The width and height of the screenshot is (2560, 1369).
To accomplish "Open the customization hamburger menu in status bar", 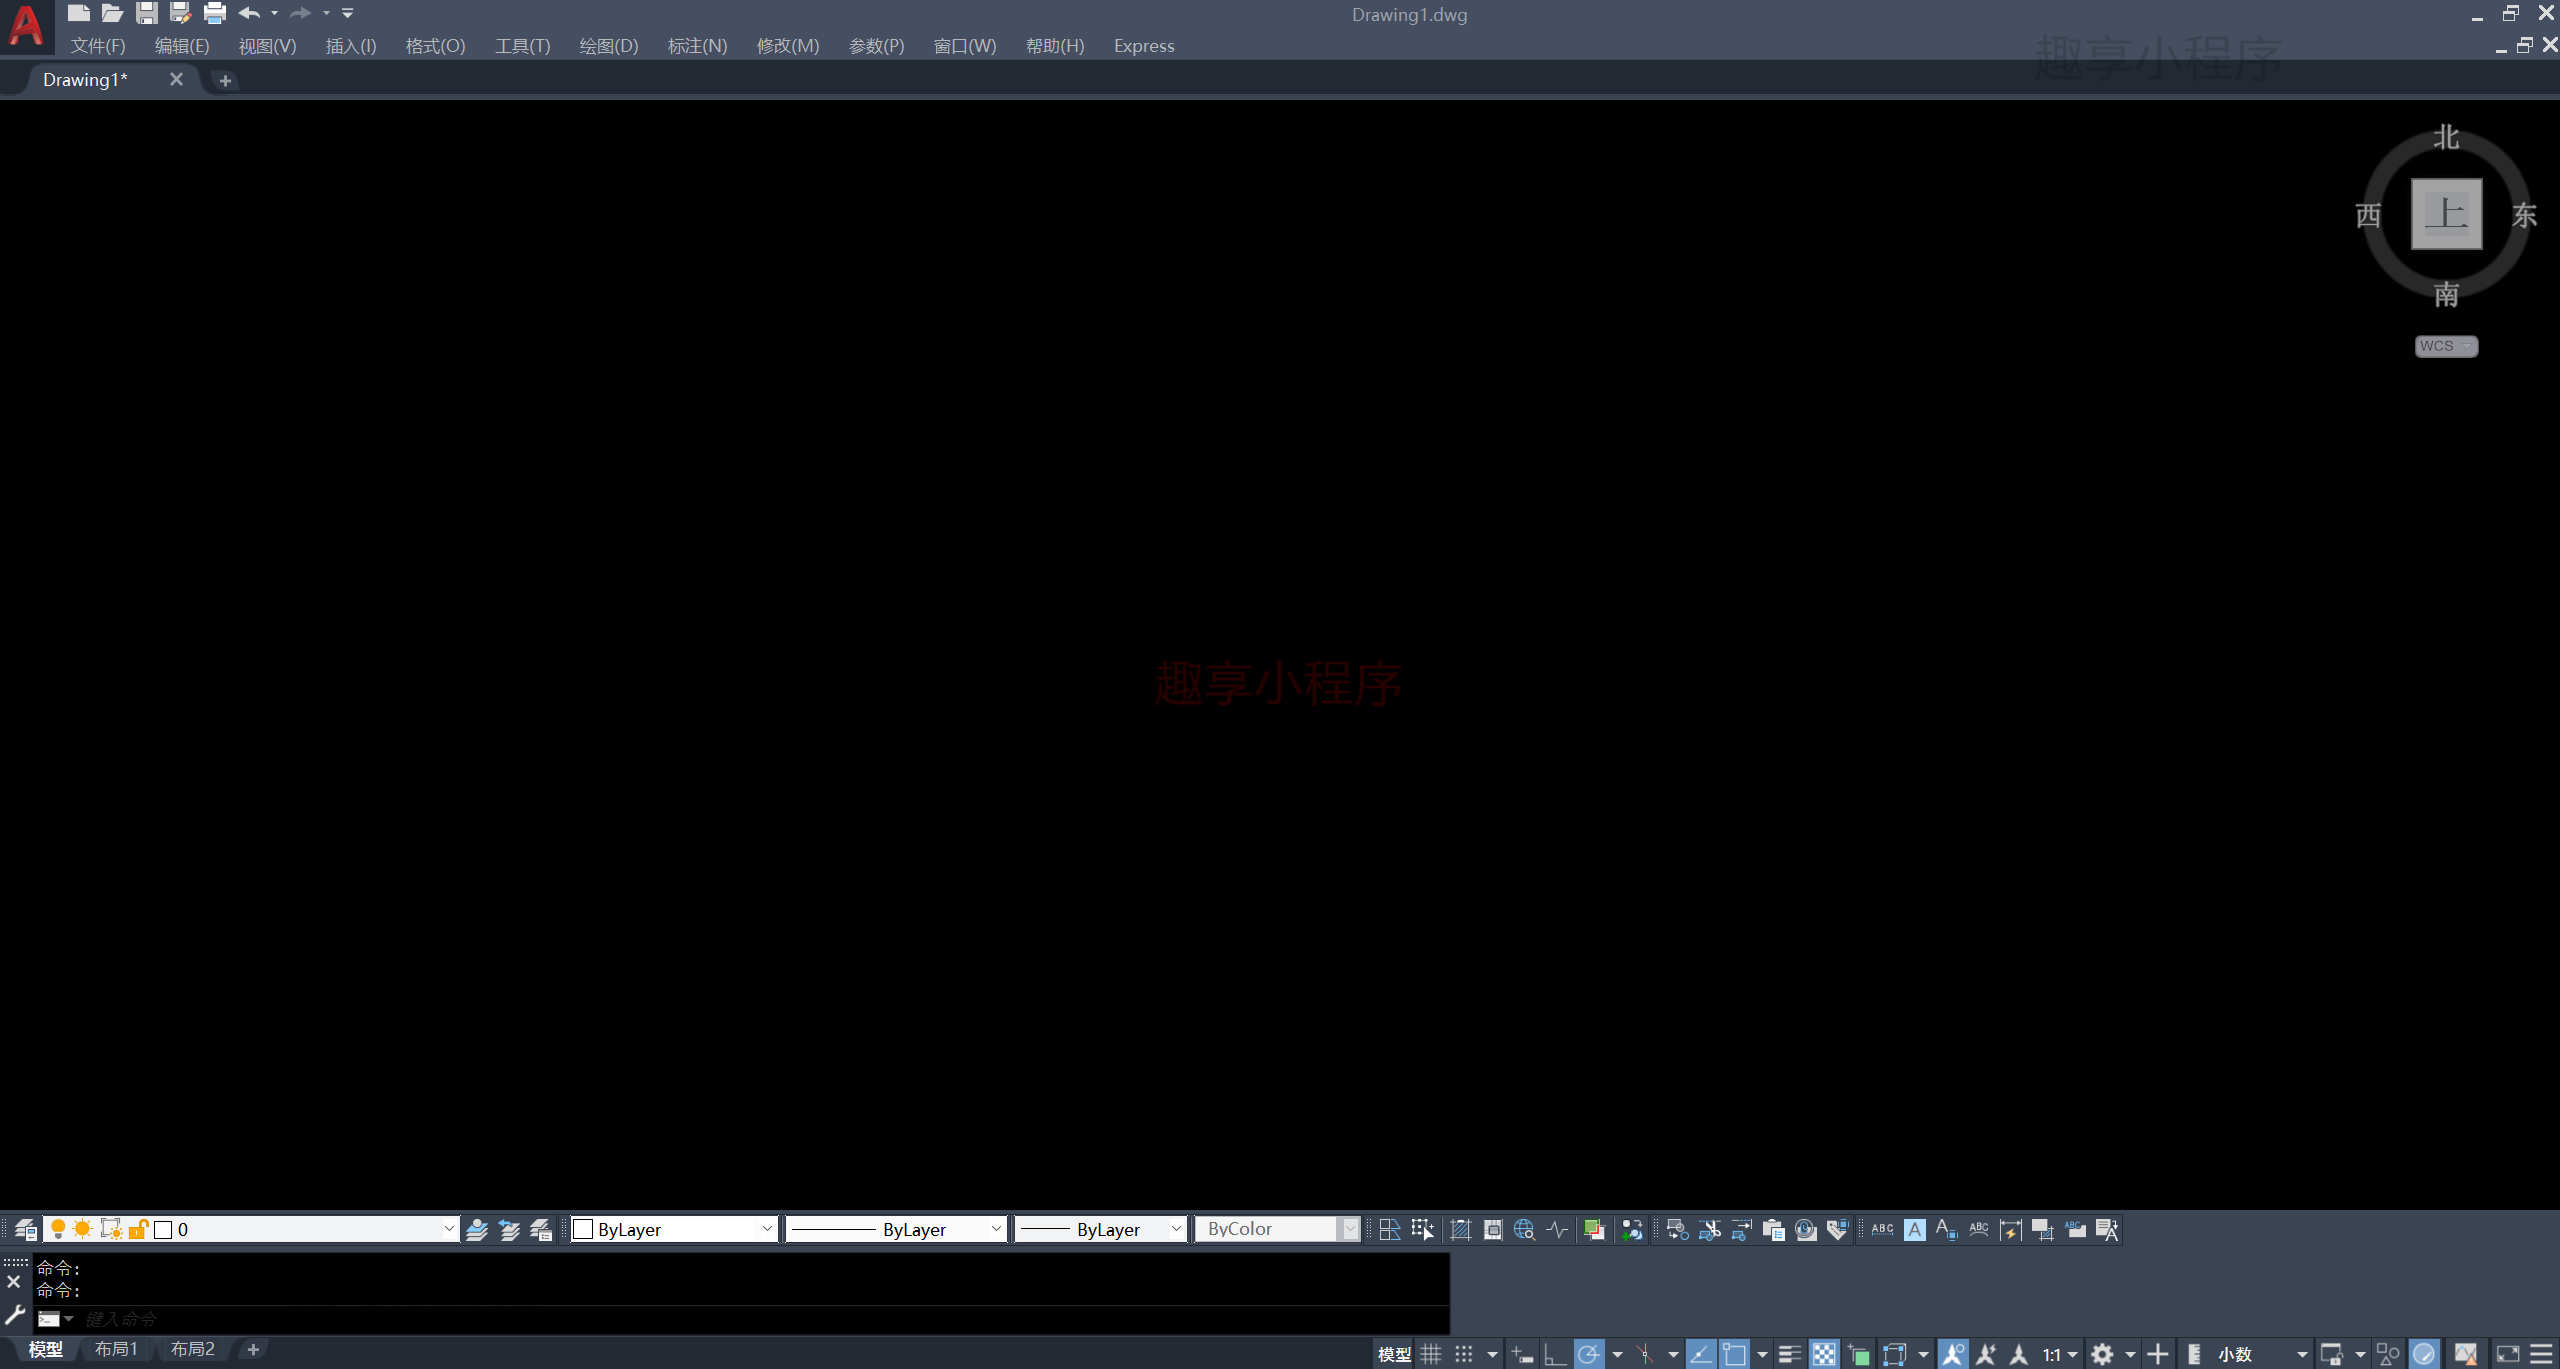I will coord(2541,1354).
